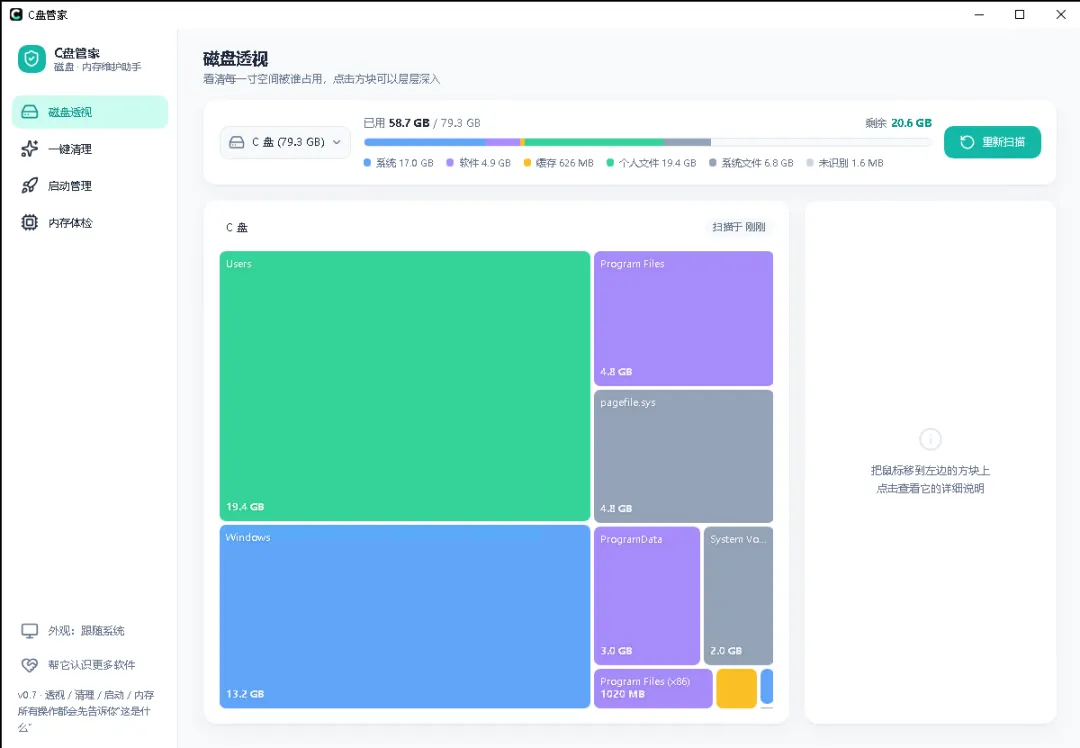Click the 软件 4.9 GB legend entry
Viewport: 1080px width, 748px height.
pos(479,163)
